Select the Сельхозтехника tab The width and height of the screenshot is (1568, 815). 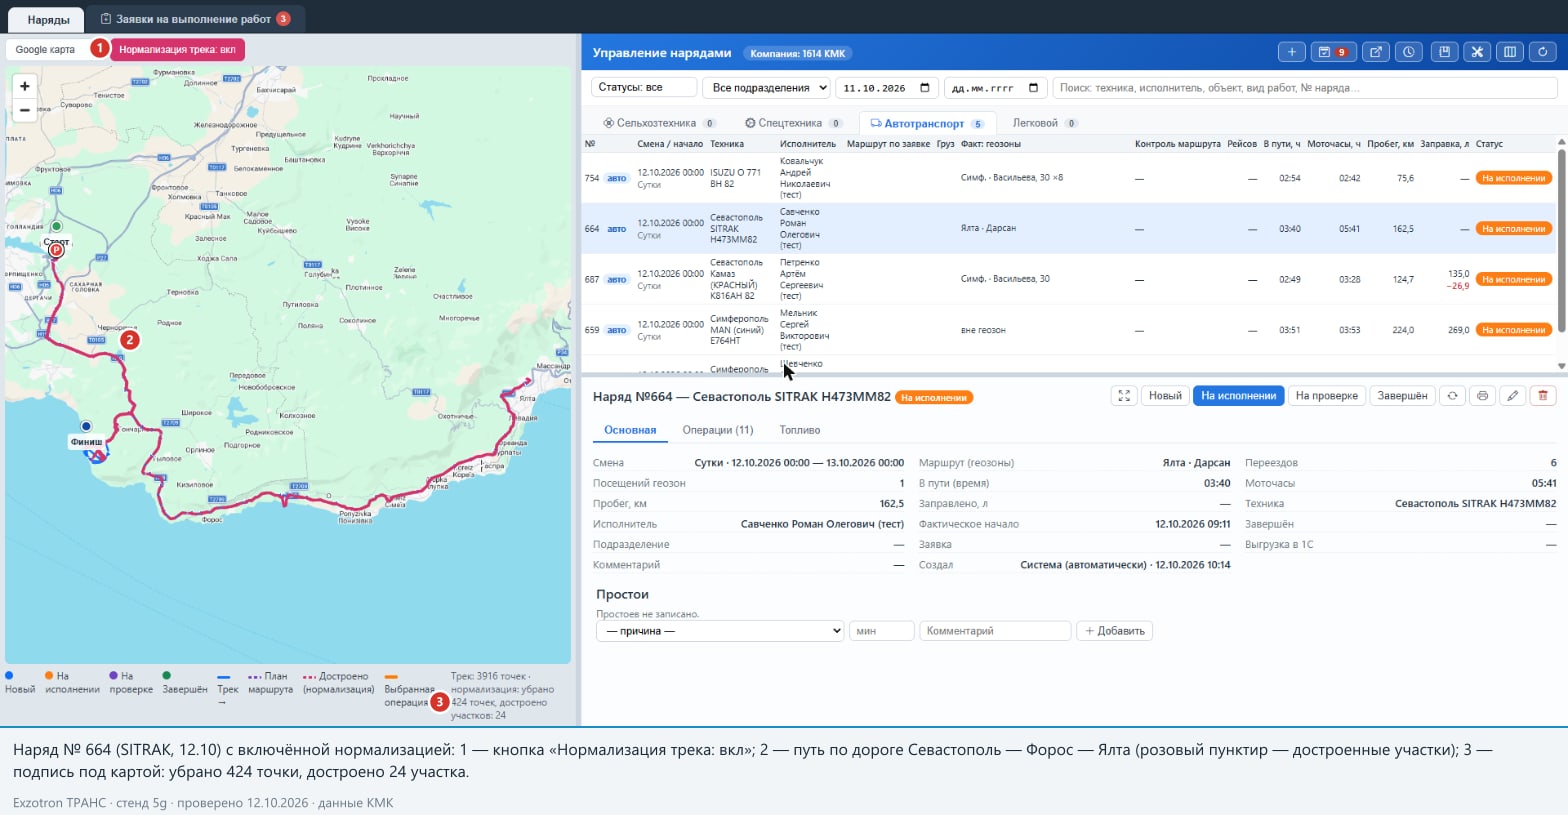pyautogui.click(x=659, y=123)
